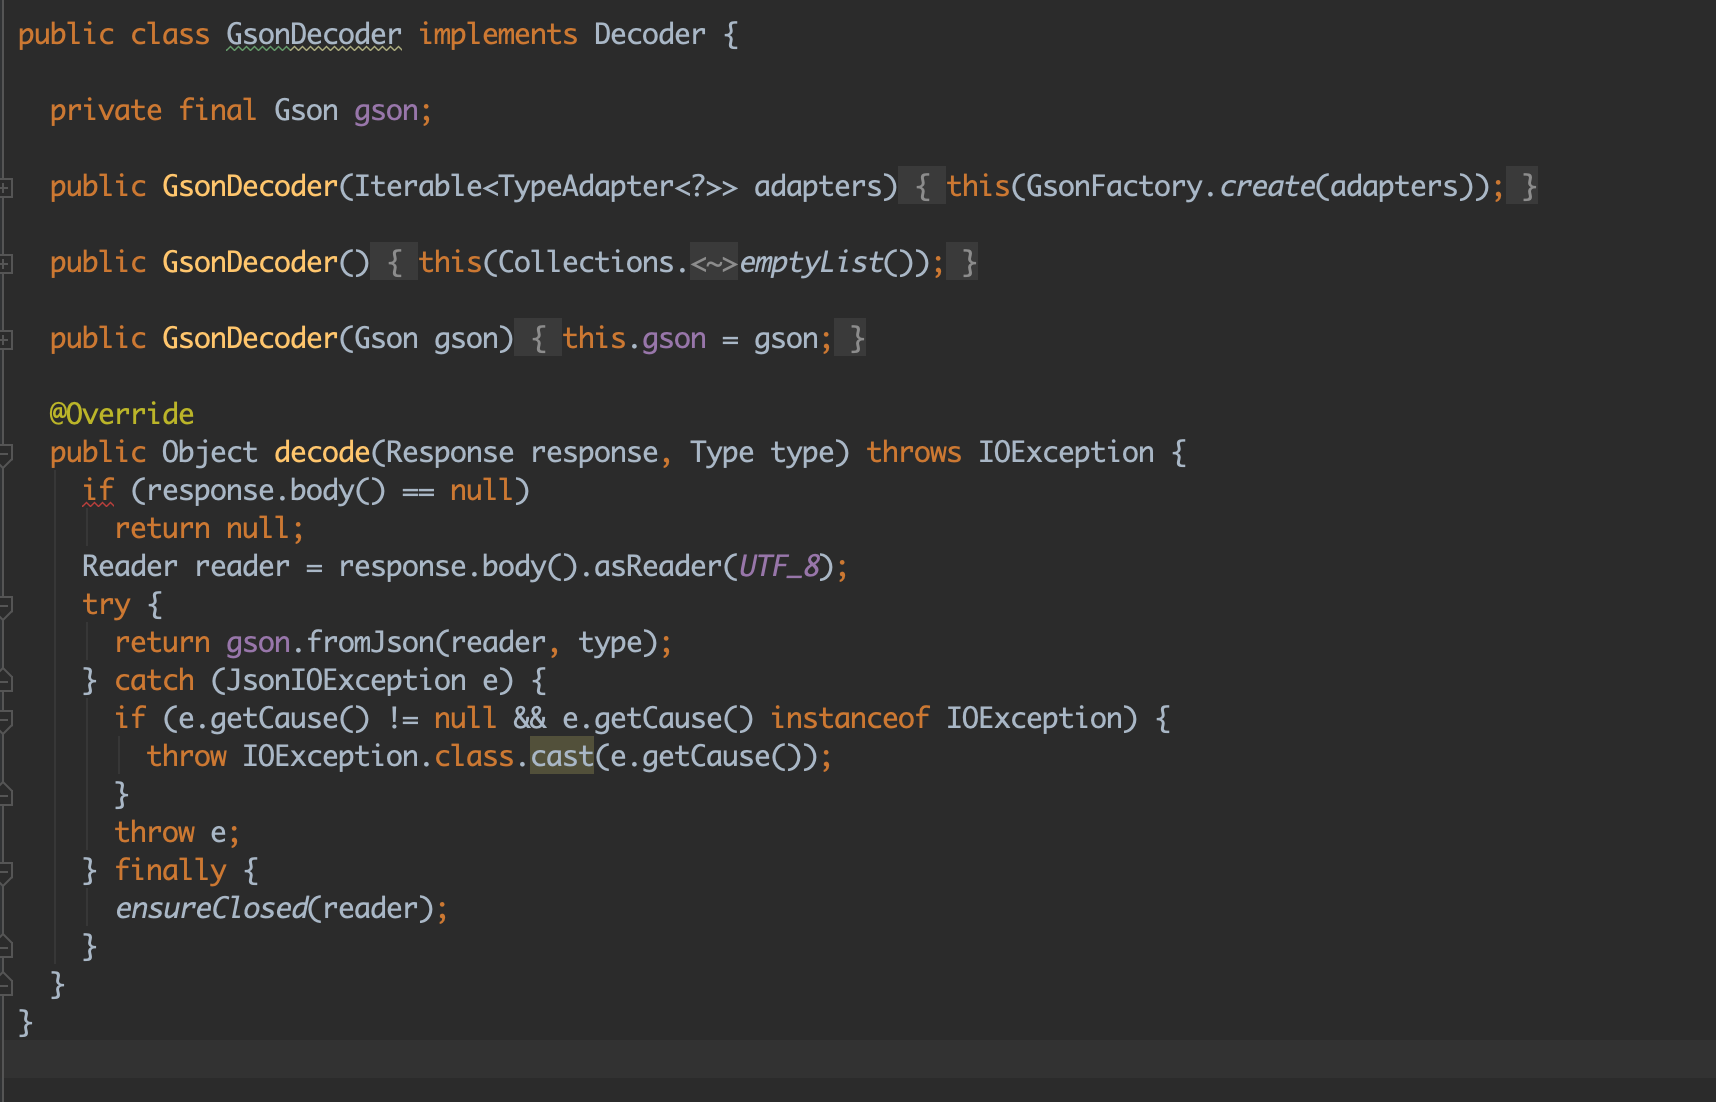Click the 'private' keyword
1716x1102 pixels.
[x=106, y=111]
